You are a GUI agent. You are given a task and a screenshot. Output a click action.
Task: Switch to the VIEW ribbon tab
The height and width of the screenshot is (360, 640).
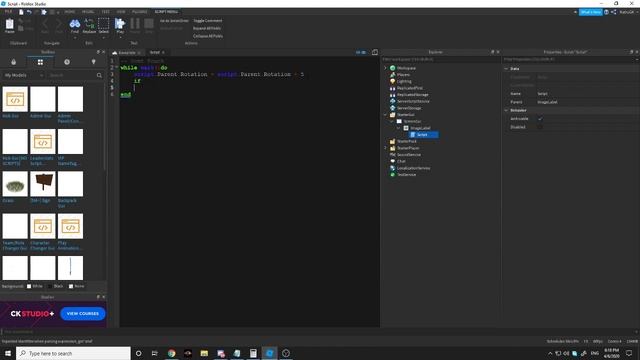pyautogui.click(x=121, y=12)
